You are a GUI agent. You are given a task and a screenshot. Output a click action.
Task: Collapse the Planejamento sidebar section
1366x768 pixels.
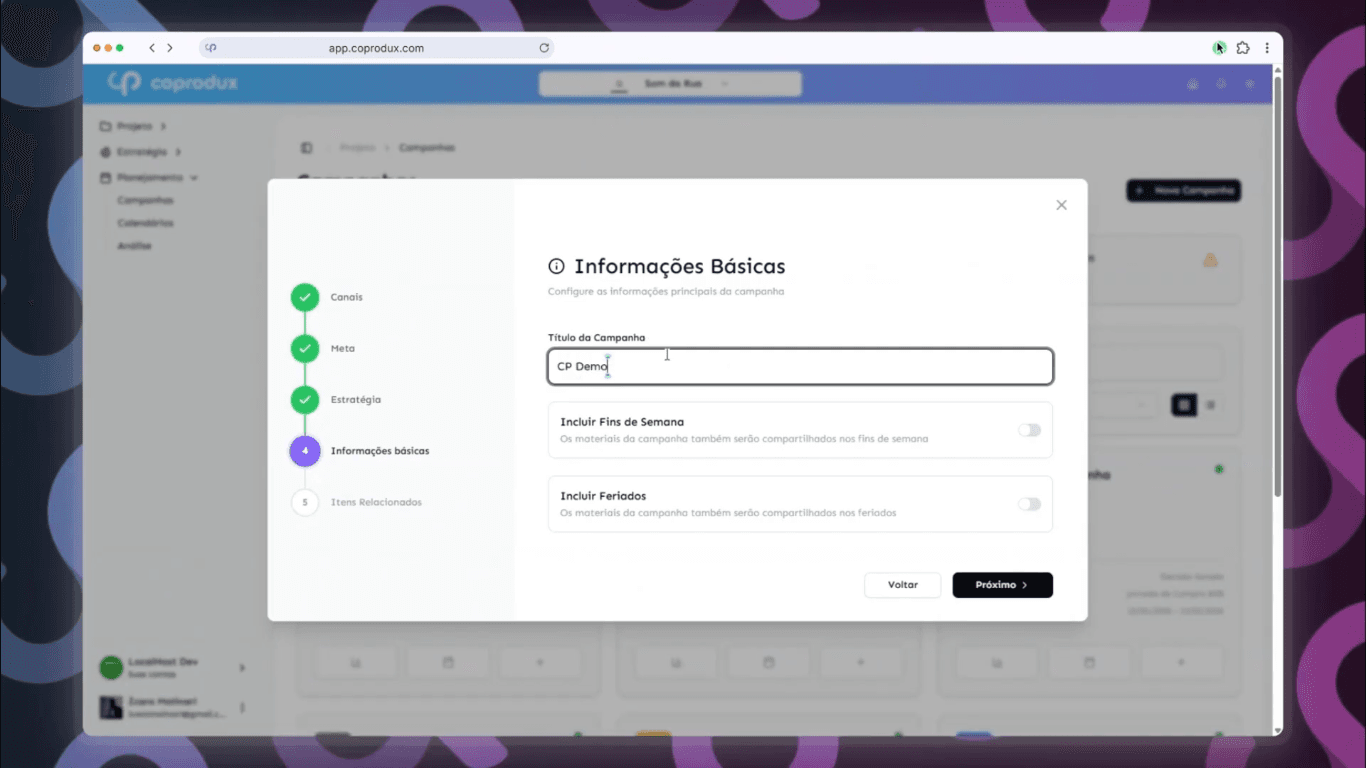[x=149, y=177]
